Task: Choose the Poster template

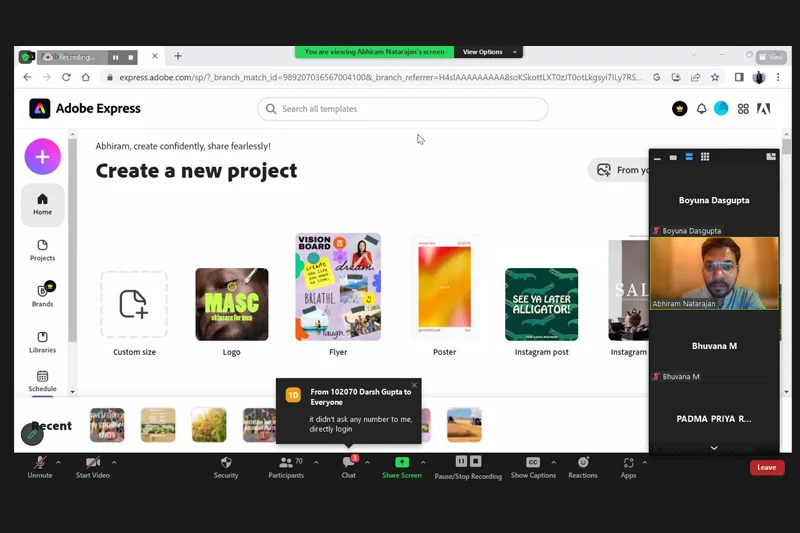Action: (x=444, y=294)
